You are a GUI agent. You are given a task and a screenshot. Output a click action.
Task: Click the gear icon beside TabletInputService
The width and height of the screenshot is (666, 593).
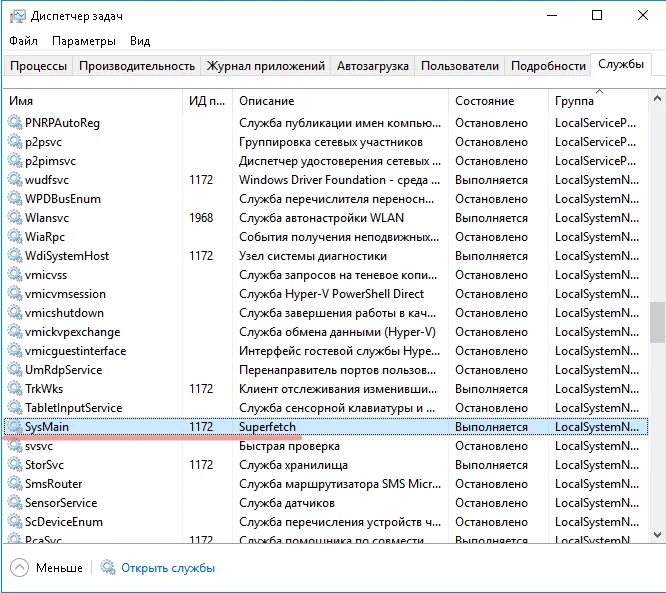point(15,408)
